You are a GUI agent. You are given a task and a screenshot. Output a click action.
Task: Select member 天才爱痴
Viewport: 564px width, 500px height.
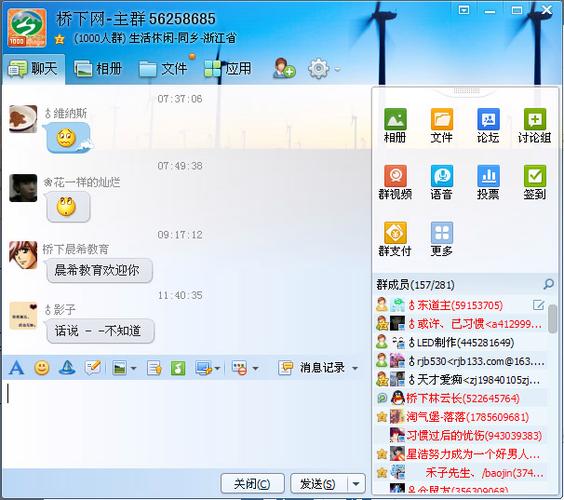(x=460, y=380)
